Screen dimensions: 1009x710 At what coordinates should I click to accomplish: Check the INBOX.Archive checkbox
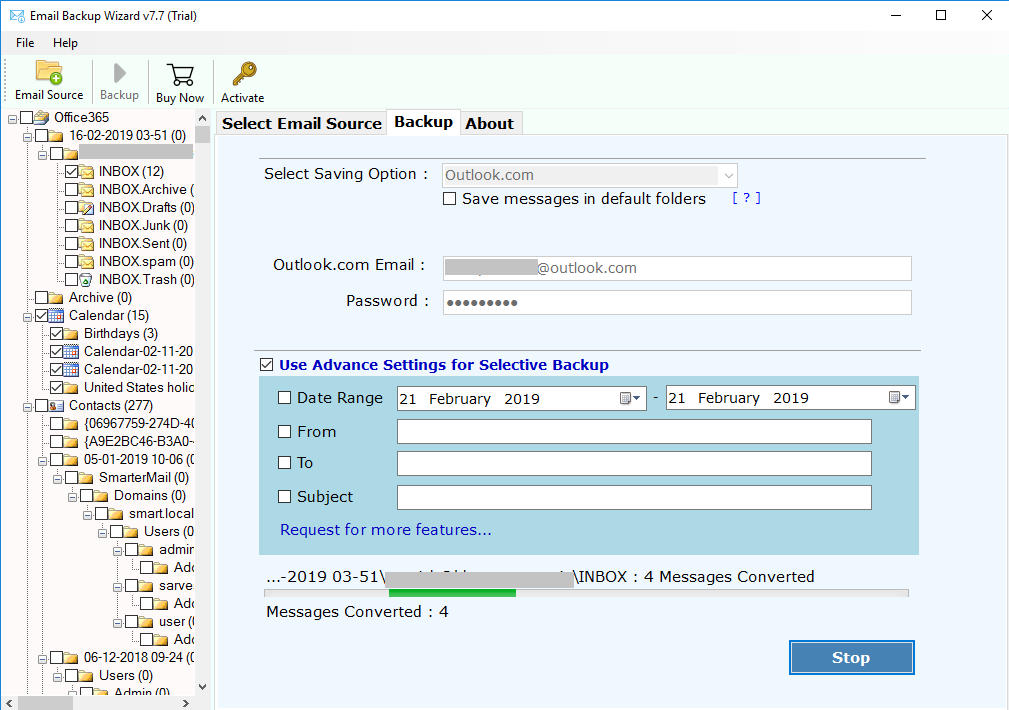(71, 189)
